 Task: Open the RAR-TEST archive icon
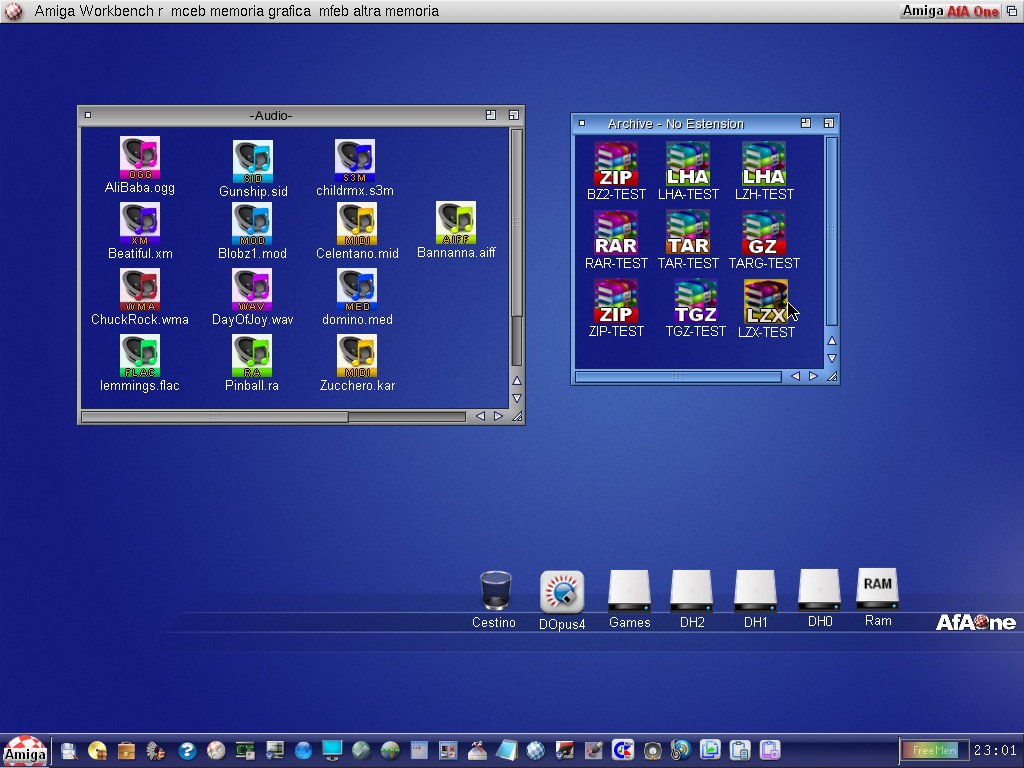616,233
